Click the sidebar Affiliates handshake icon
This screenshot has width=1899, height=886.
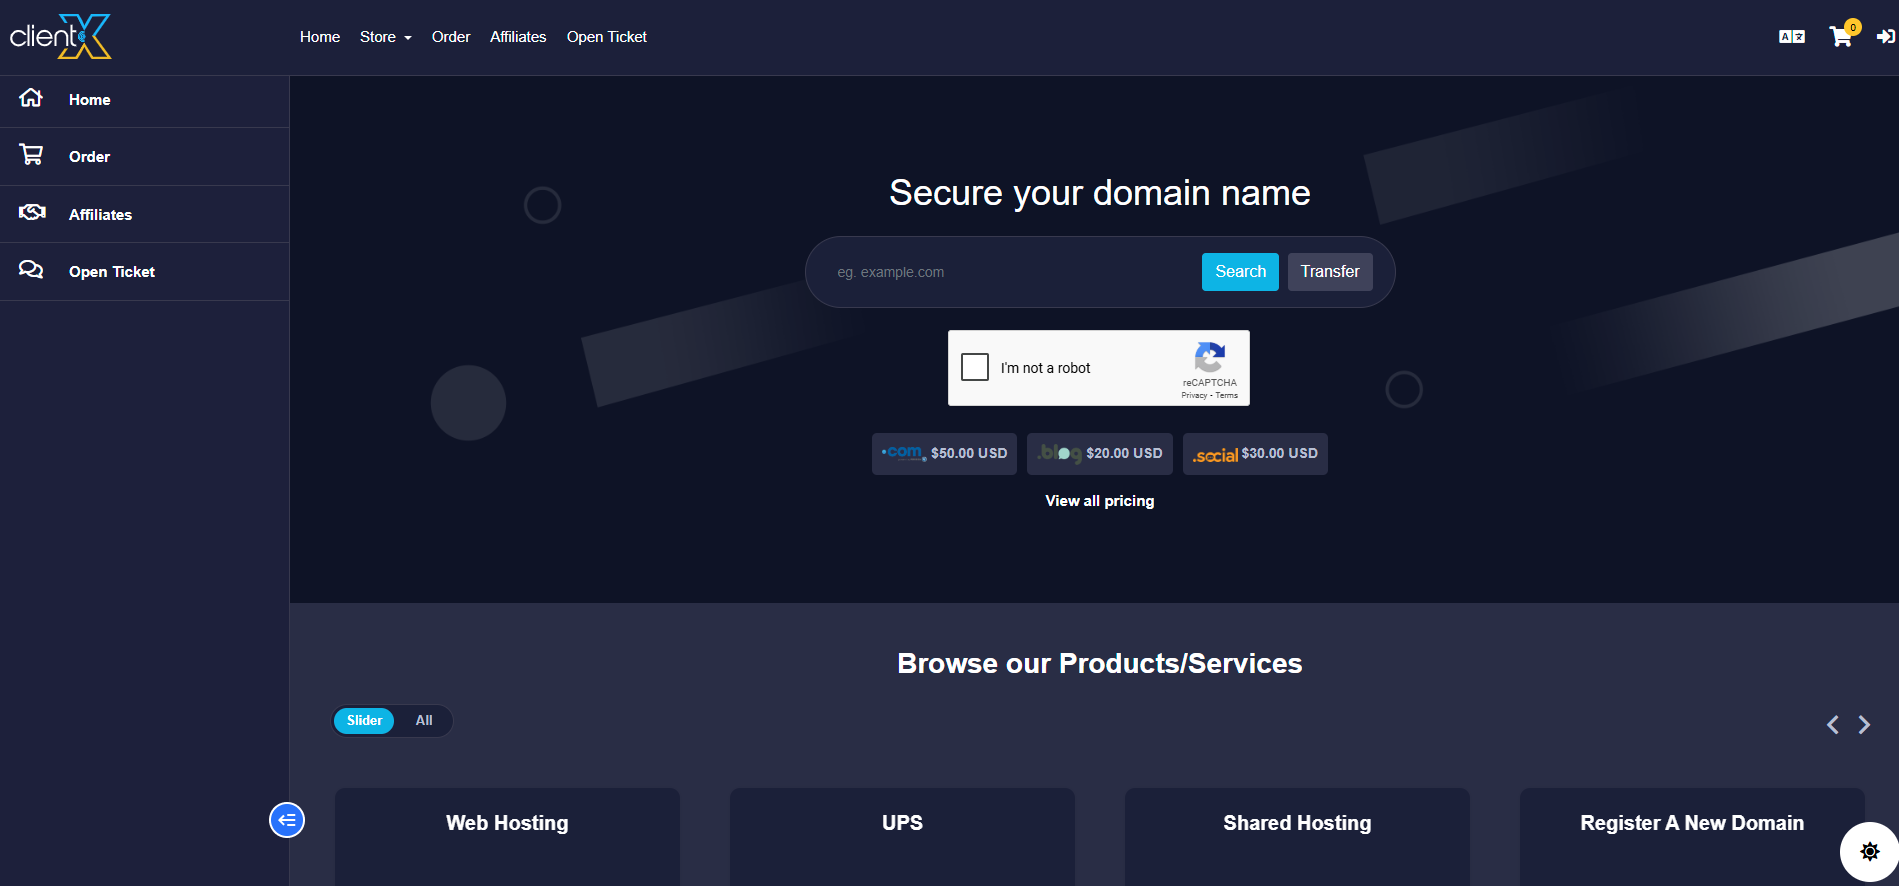click(32, 213)
